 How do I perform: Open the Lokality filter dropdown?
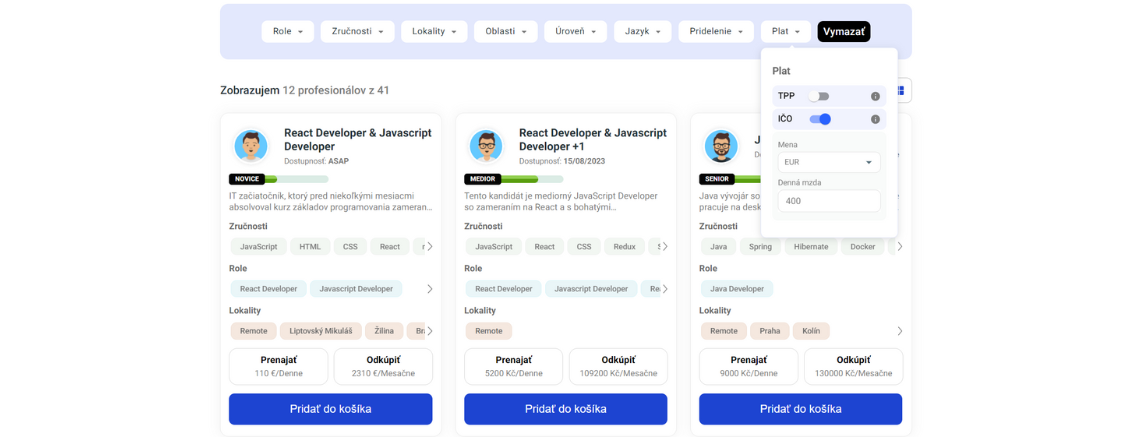click(434, 32)
